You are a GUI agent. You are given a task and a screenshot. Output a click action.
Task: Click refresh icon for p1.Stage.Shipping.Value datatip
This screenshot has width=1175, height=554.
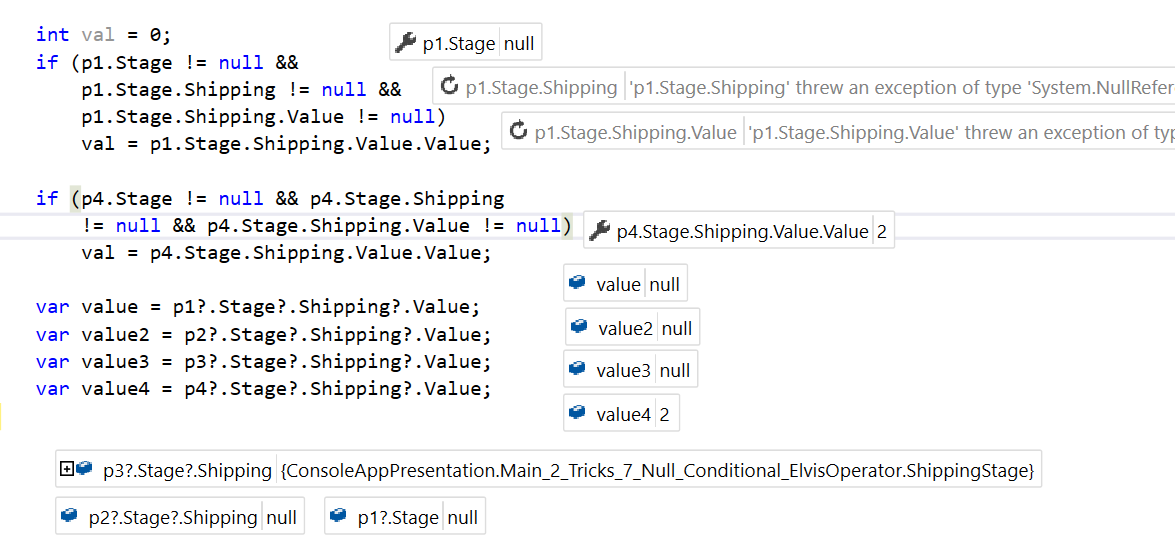tap(518, 132)
